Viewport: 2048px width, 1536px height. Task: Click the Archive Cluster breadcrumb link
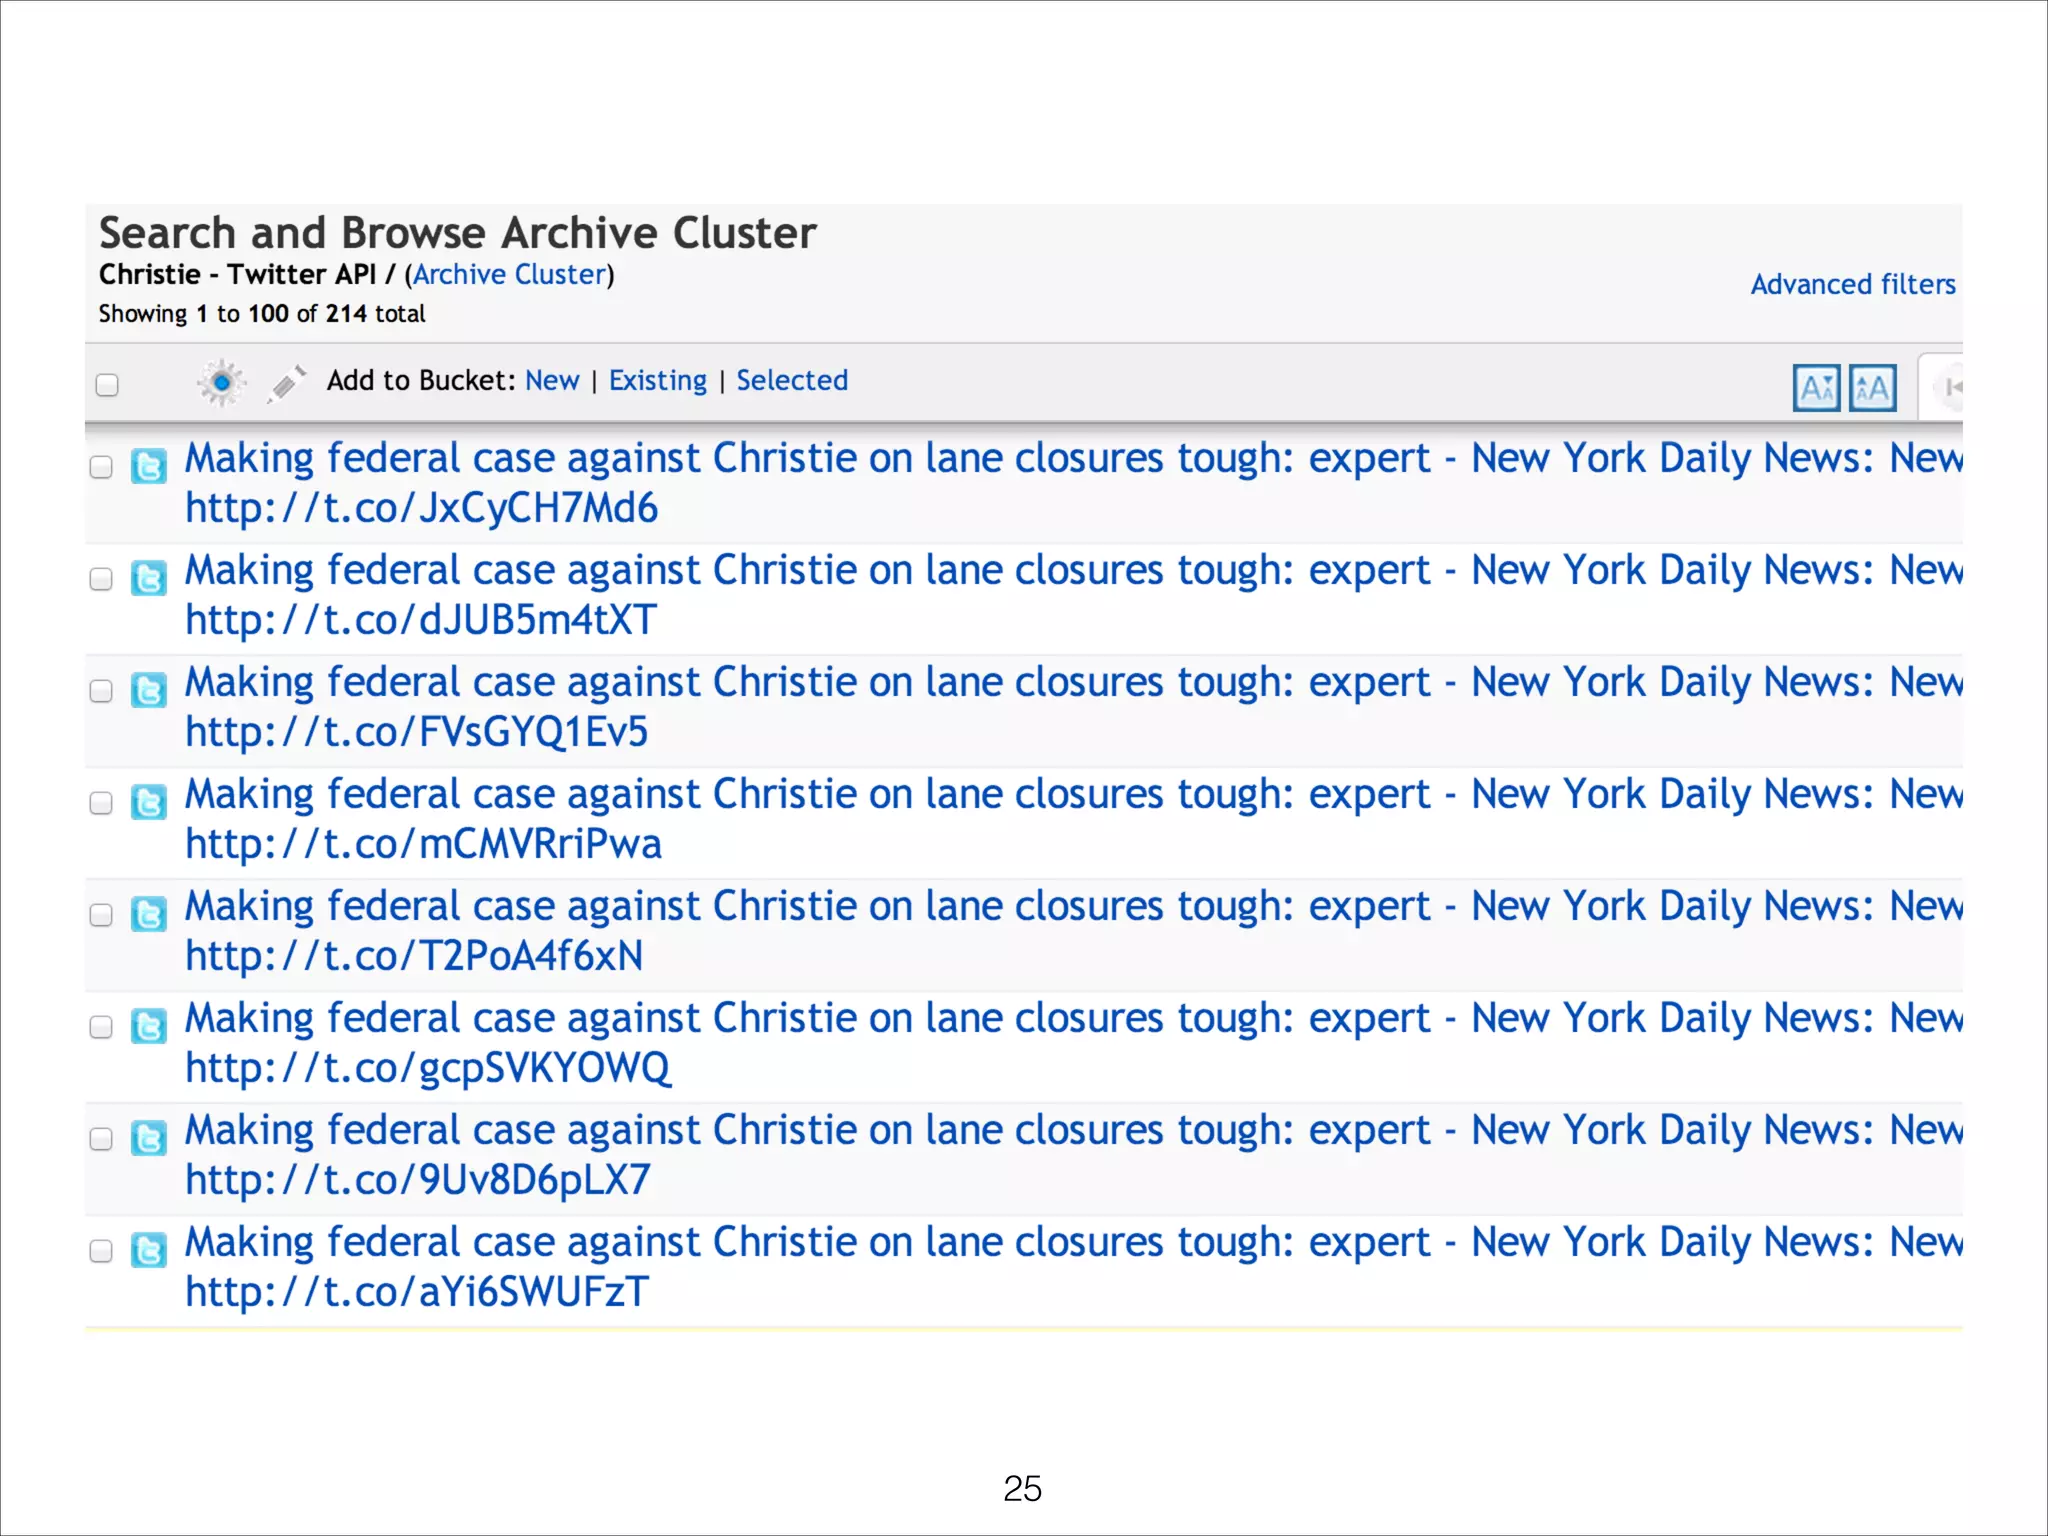pos(511,275)
